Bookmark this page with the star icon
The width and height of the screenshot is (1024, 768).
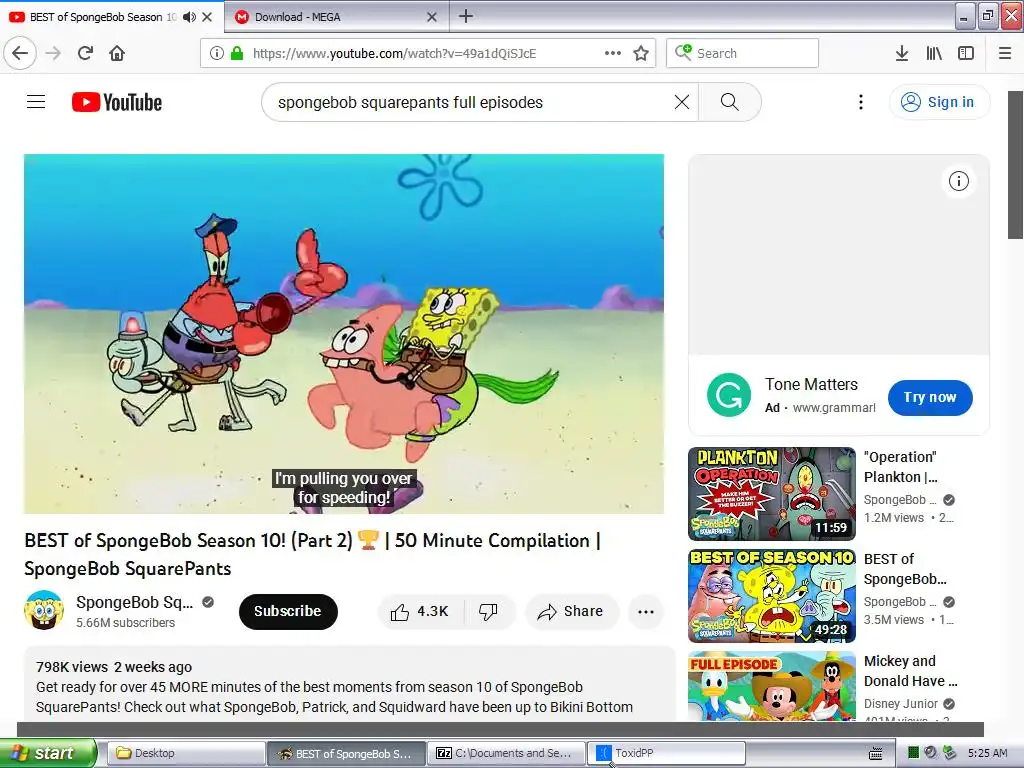pyautogui.click(x=641, y=53)
